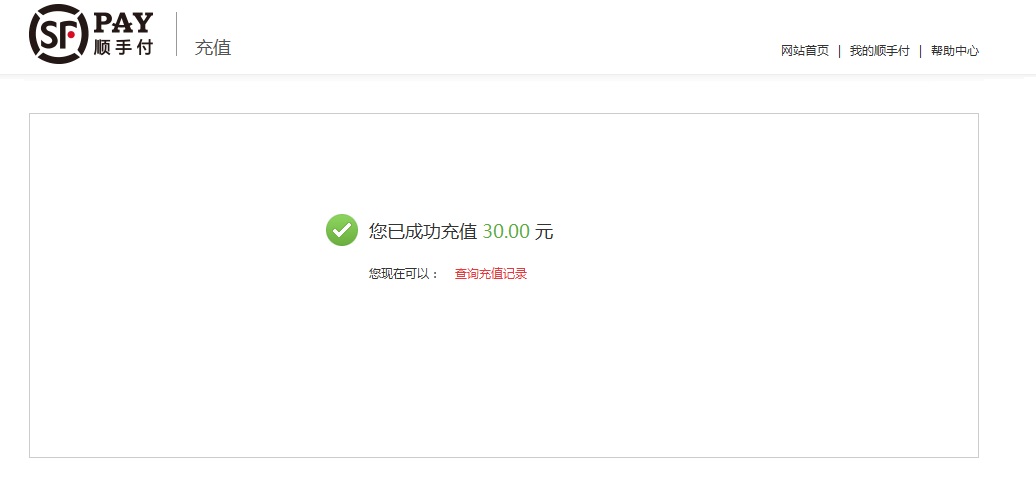Image resolution: width=1036 pixels, height=488 pixels.
Task: Click the page background below the panel
Action: pyautogui.click(x=502, y=473)
